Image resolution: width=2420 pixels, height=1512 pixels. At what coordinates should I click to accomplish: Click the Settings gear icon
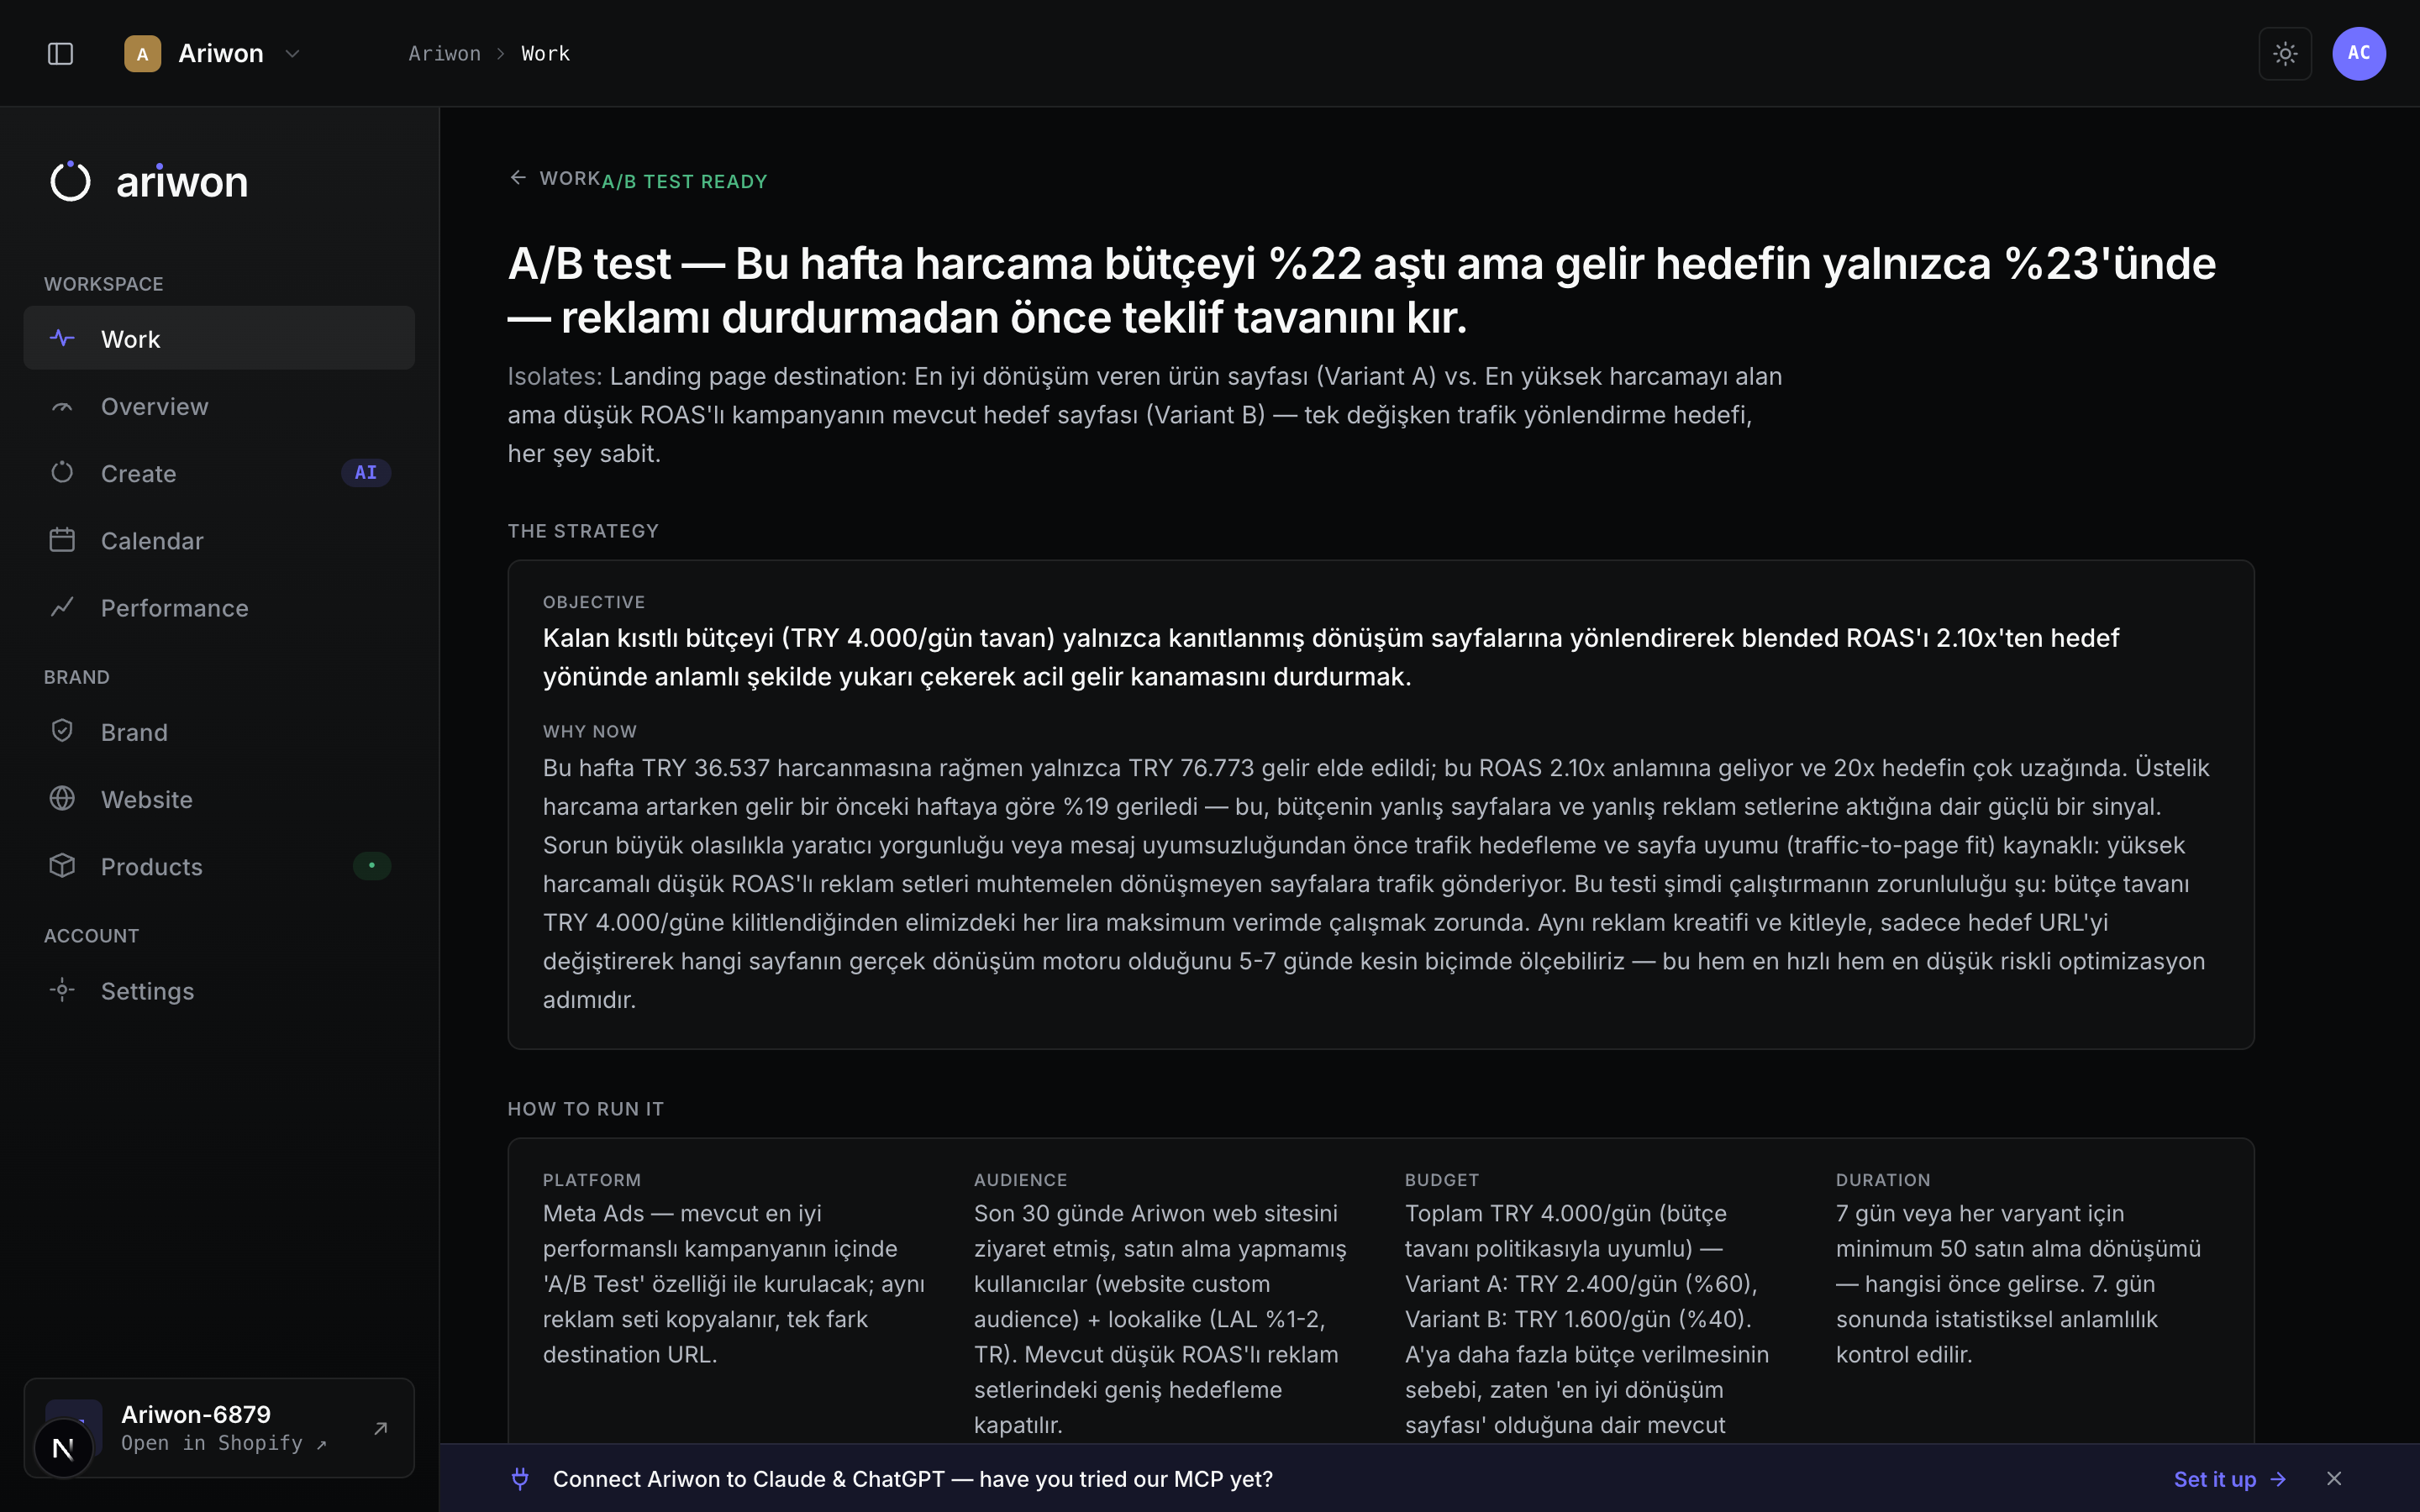coord(62,990)
